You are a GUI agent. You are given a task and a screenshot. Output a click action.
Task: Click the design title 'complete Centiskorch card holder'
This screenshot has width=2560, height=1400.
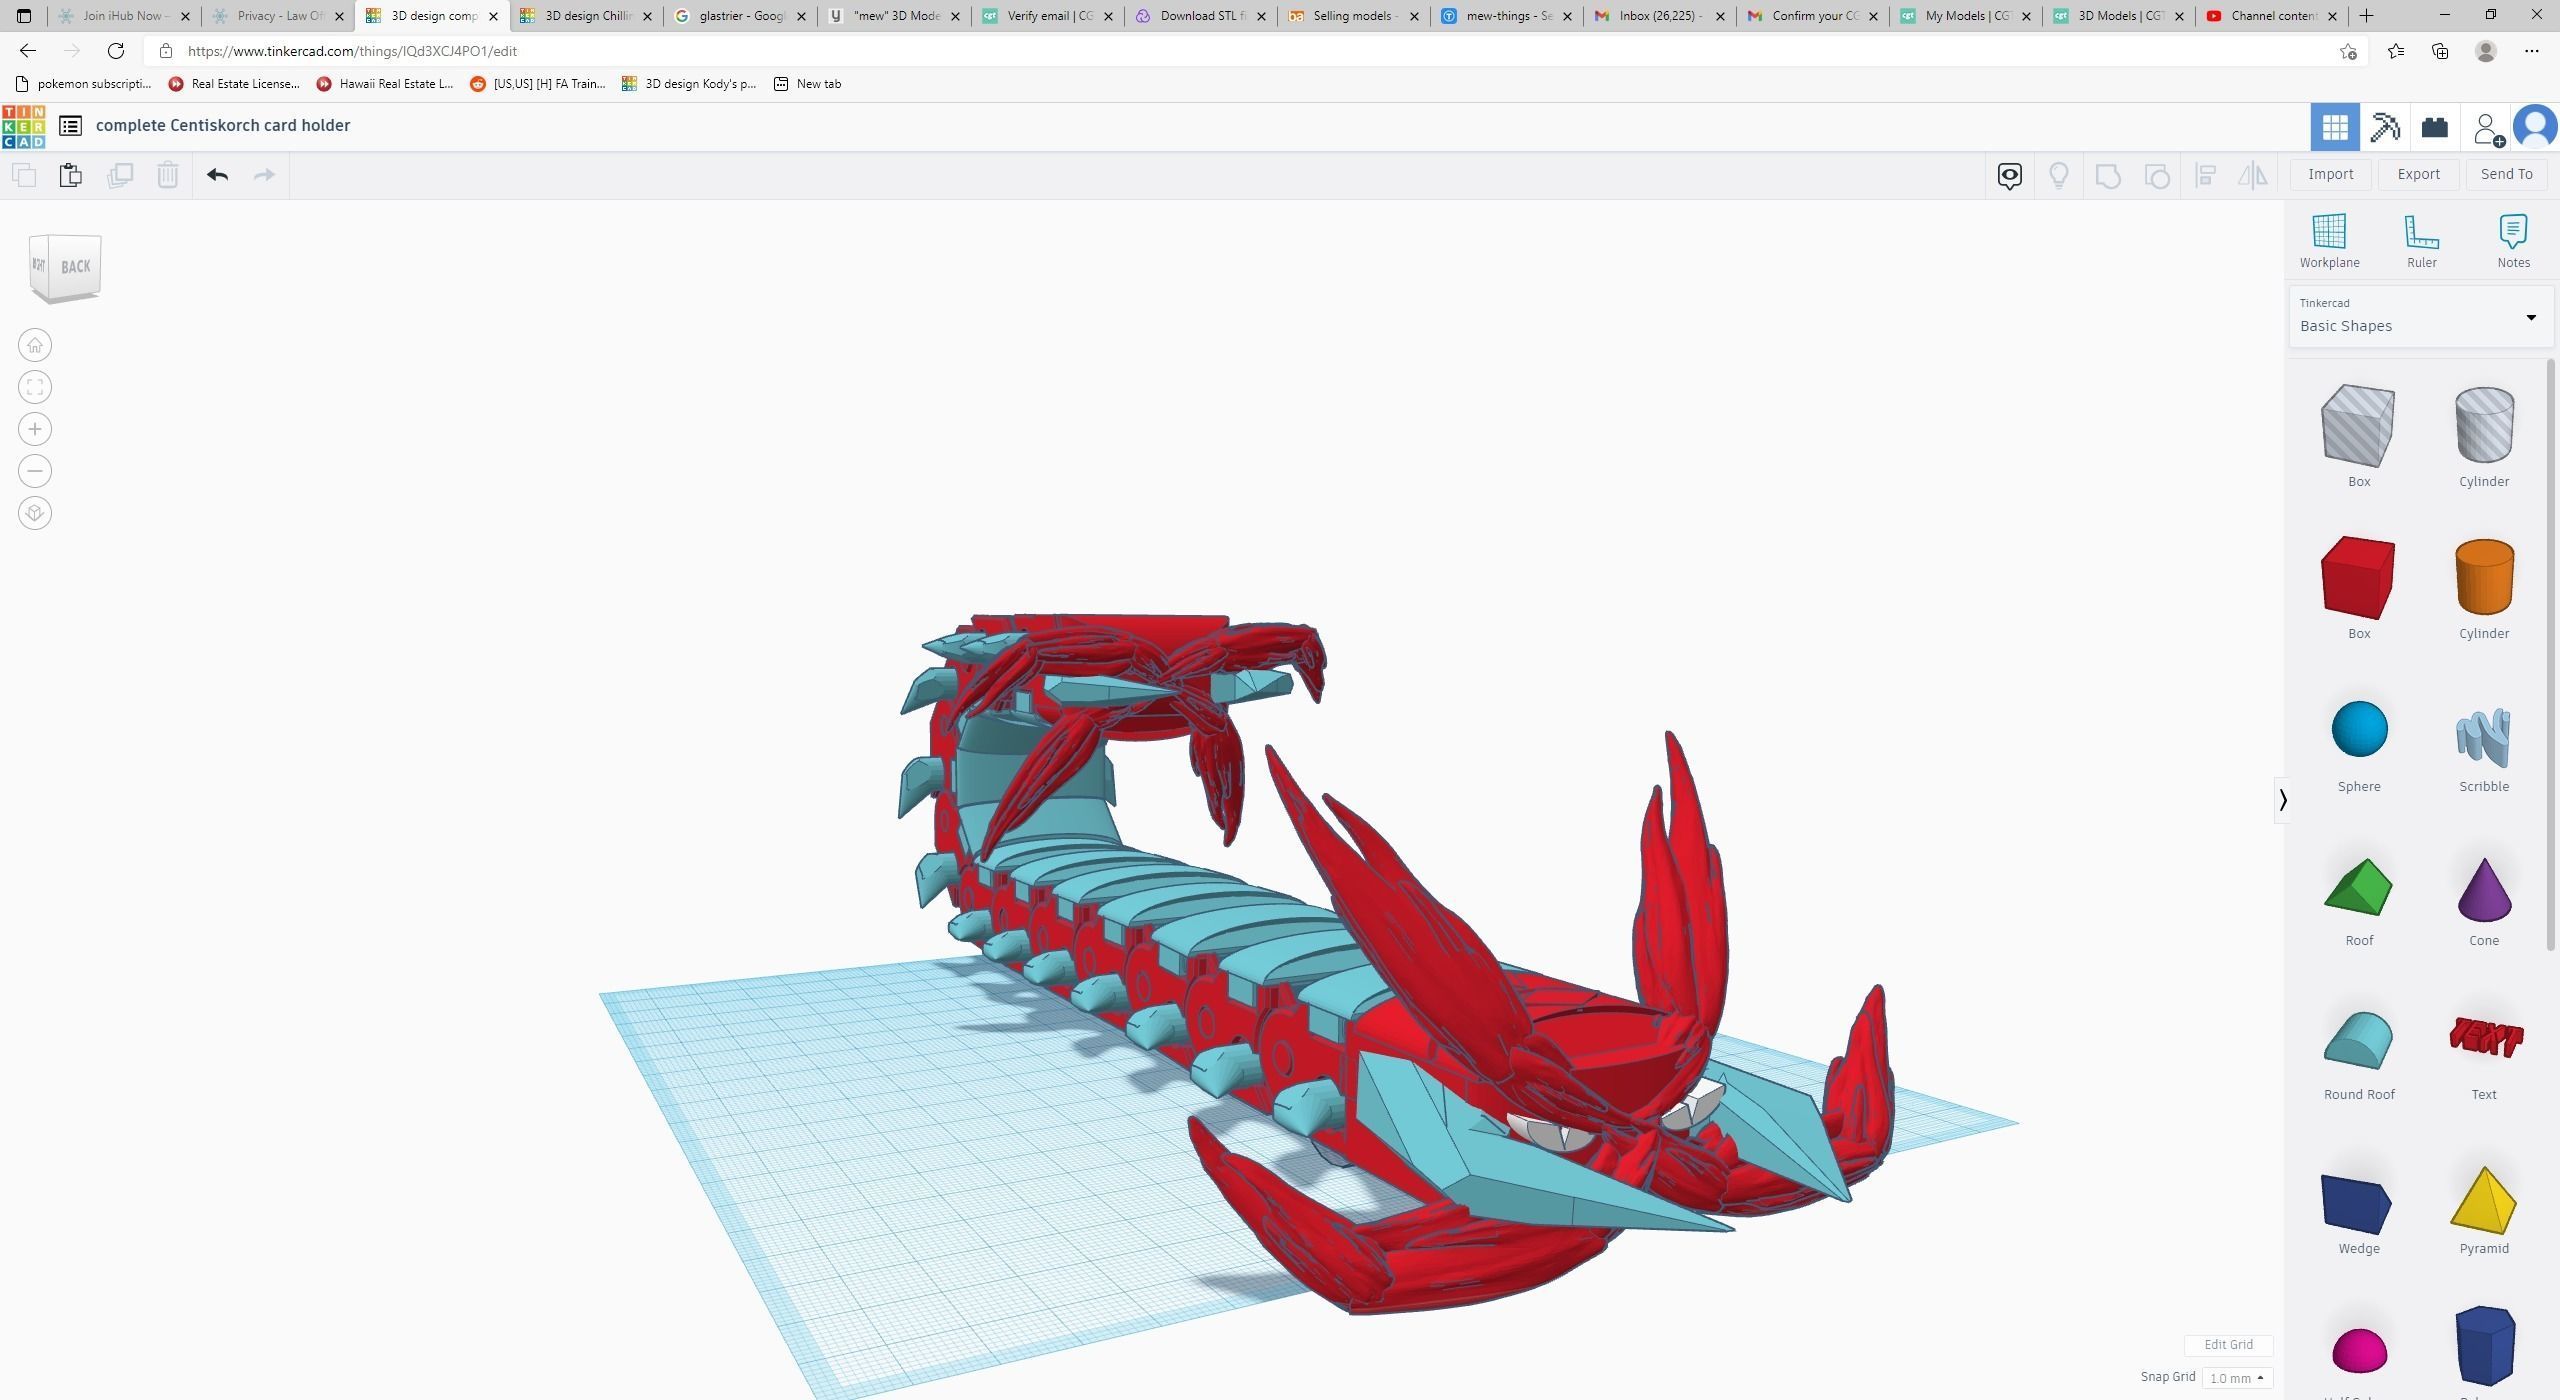223,125
